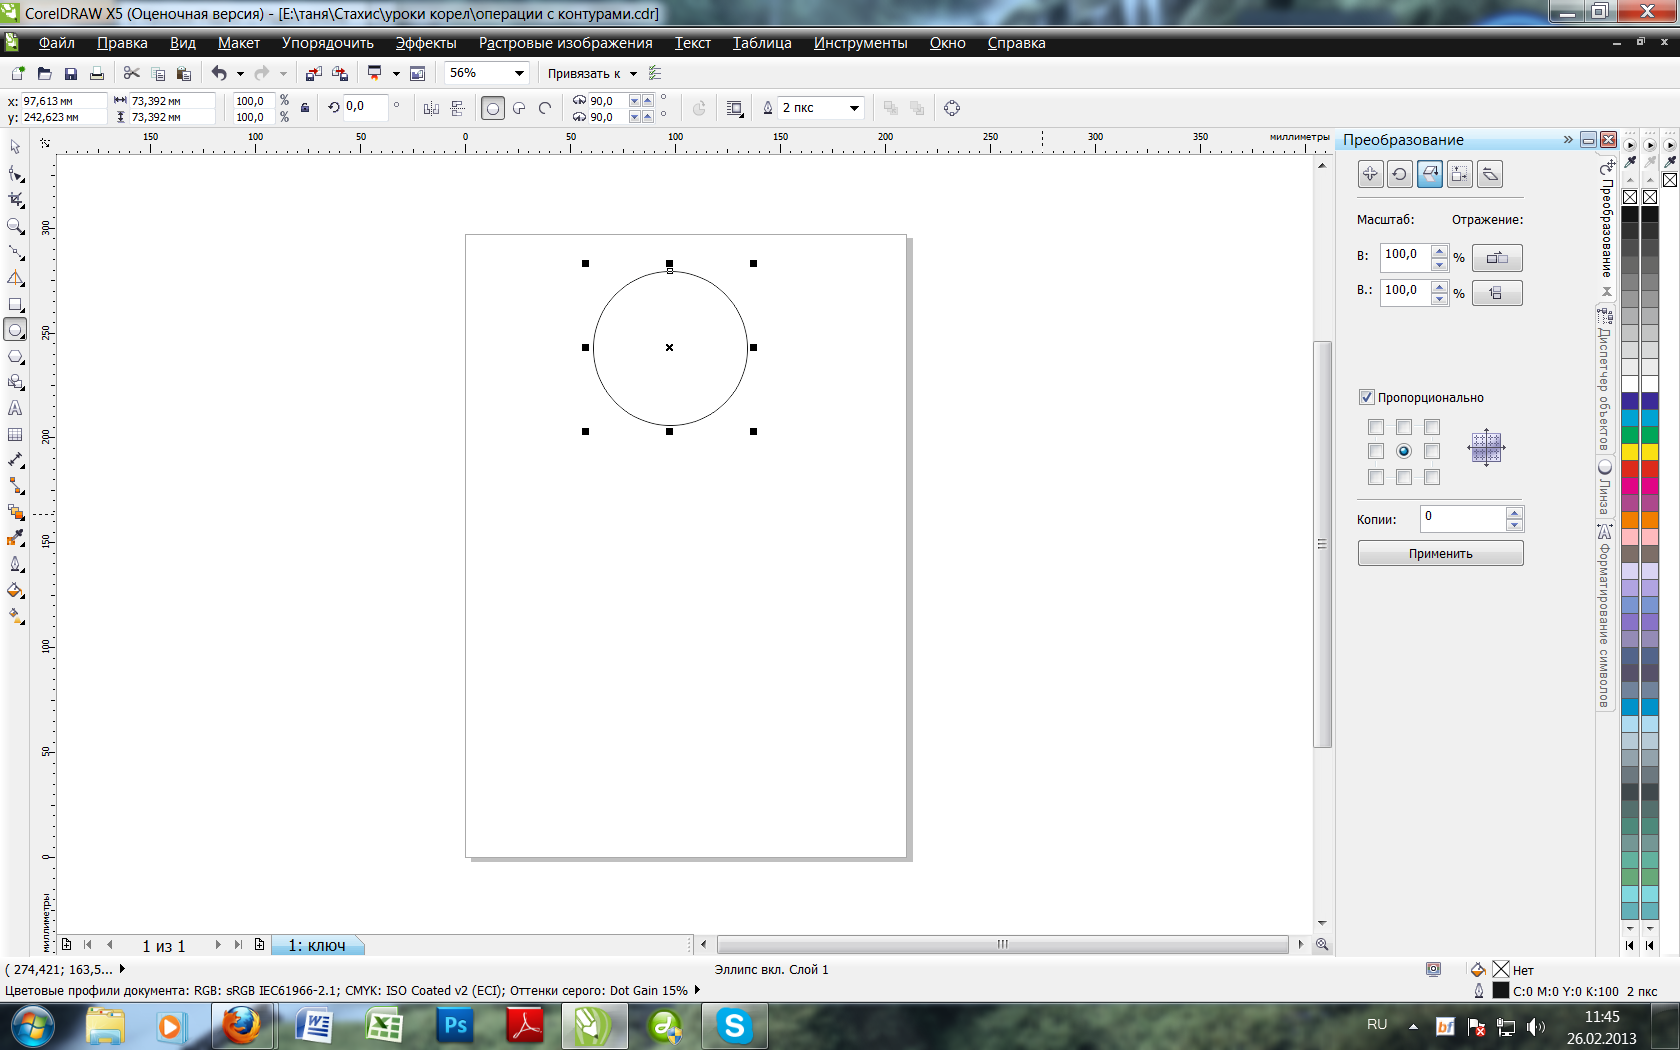This screenshot has height=1050, width=1680.
Task: Click the Копии copies input field
Action: click(1463, 518)
